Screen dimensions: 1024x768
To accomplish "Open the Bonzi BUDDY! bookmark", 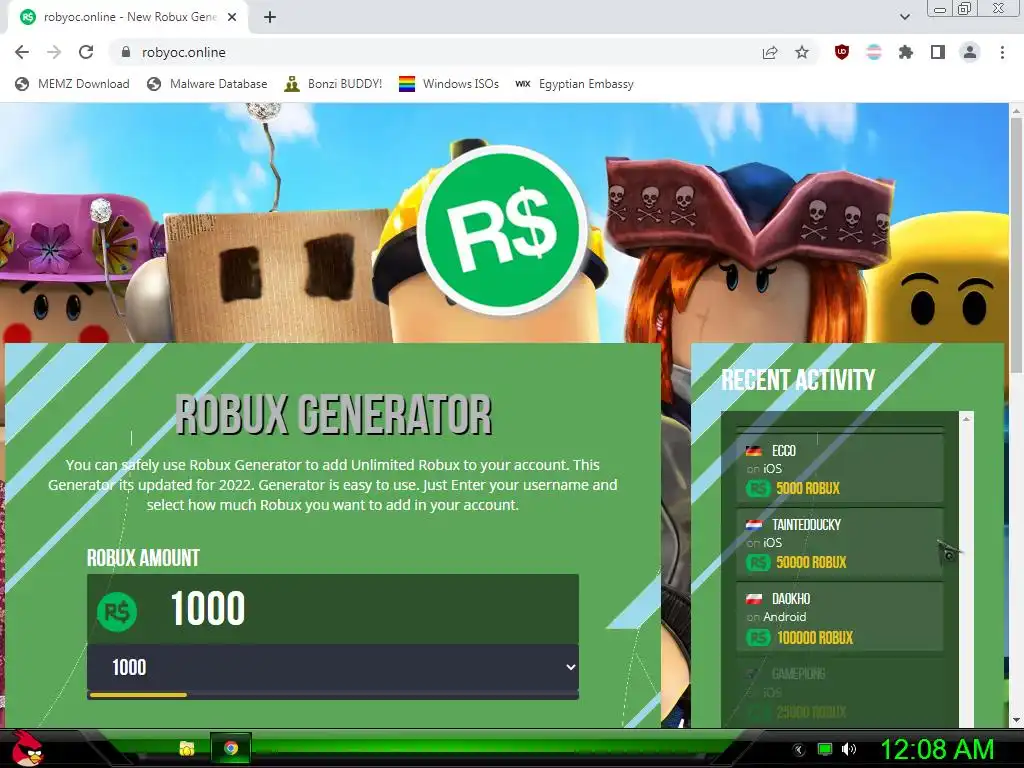I will tap(333, 84).
